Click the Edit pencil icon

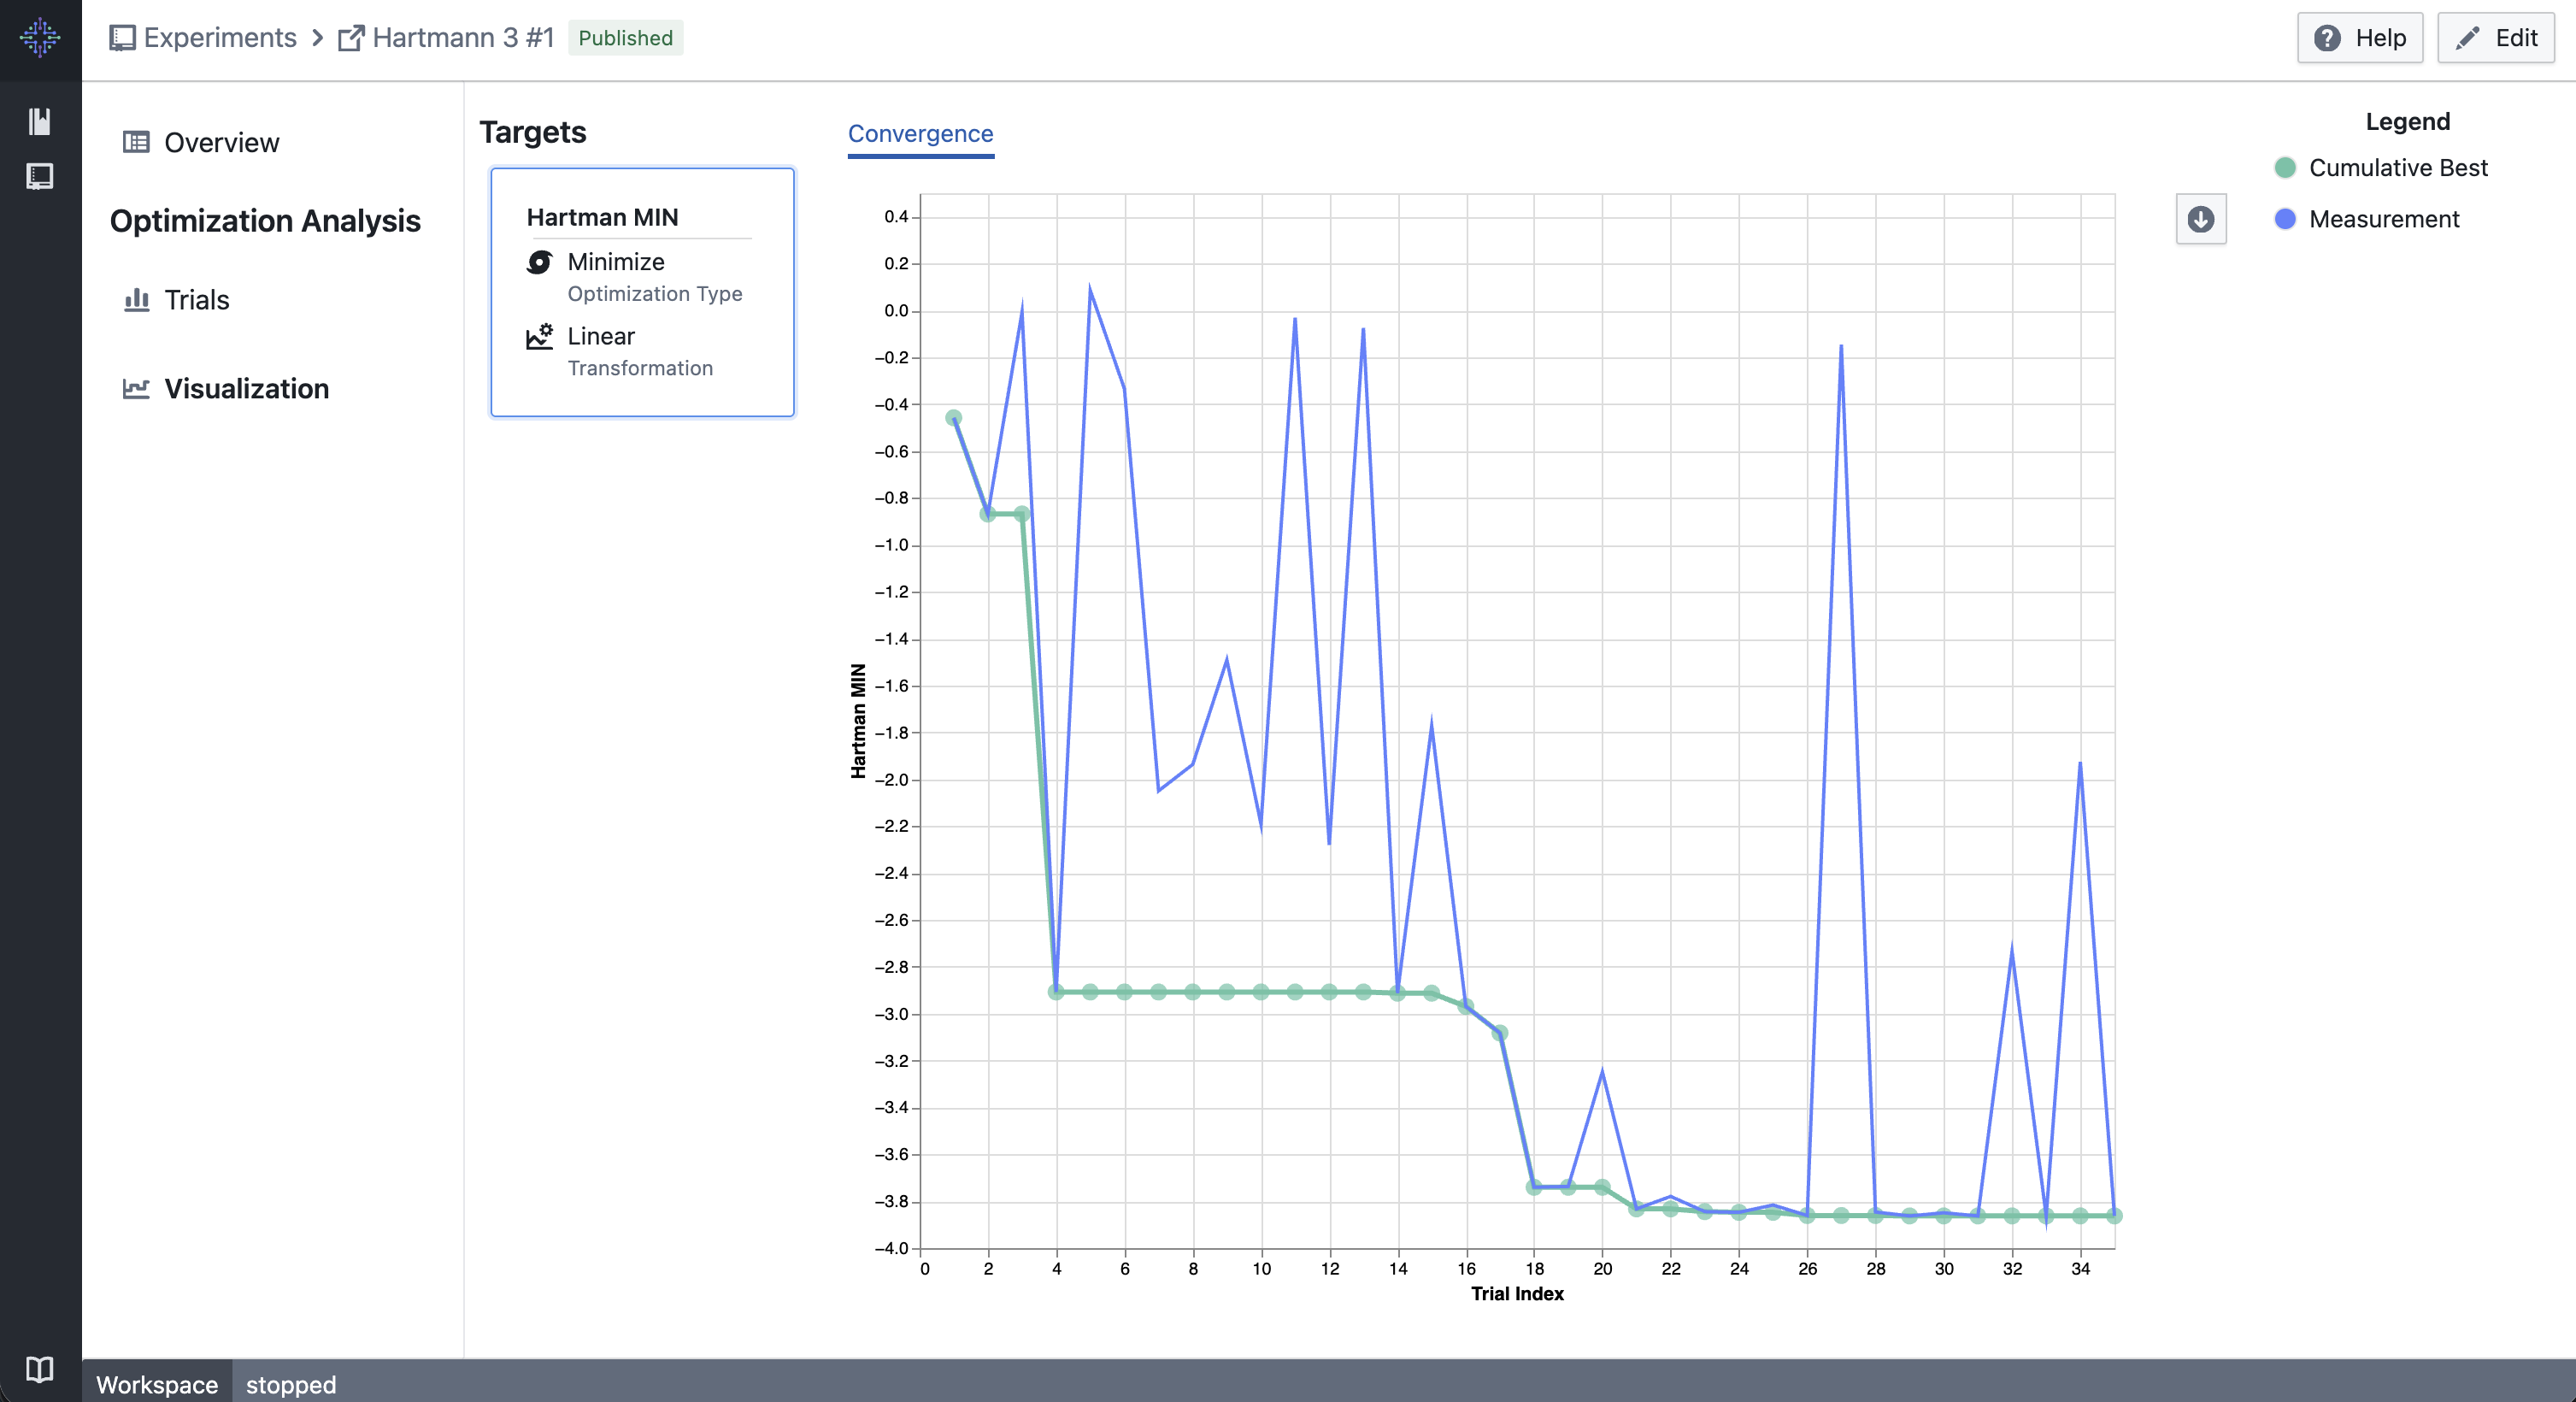(2467, 38)
